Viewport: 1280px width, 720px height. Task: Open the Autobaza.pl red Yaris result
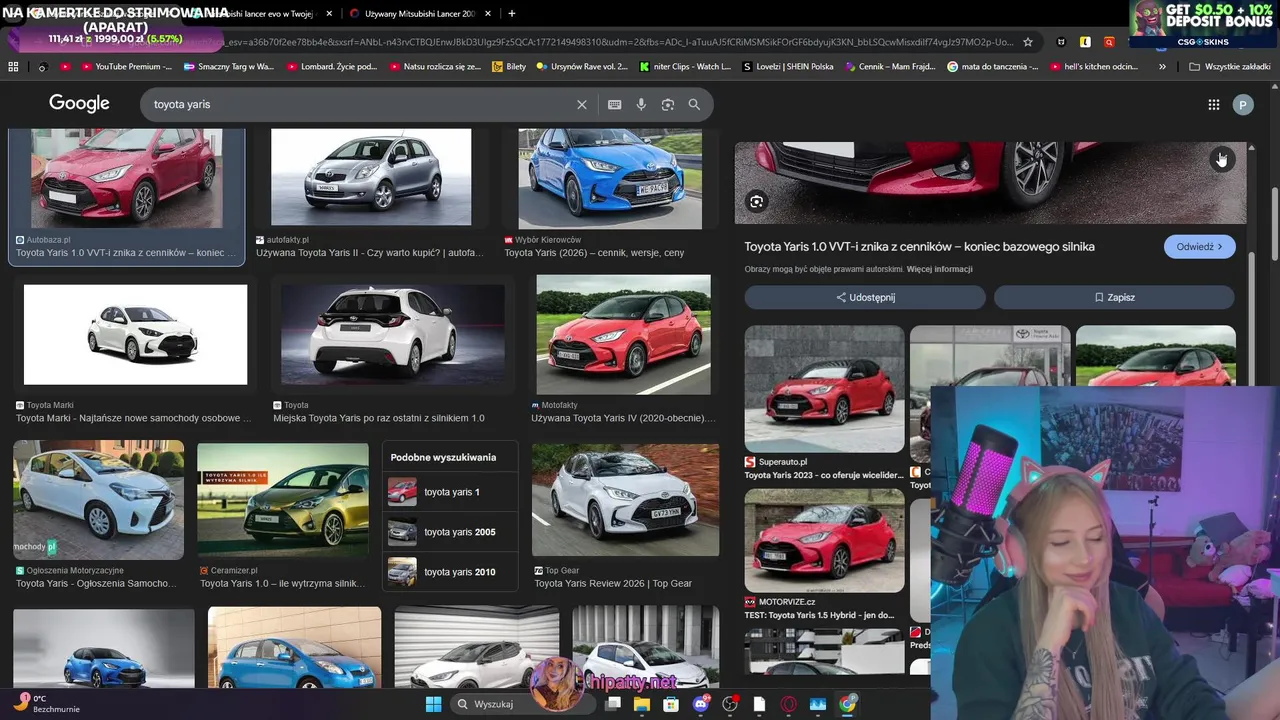point(127,178)
